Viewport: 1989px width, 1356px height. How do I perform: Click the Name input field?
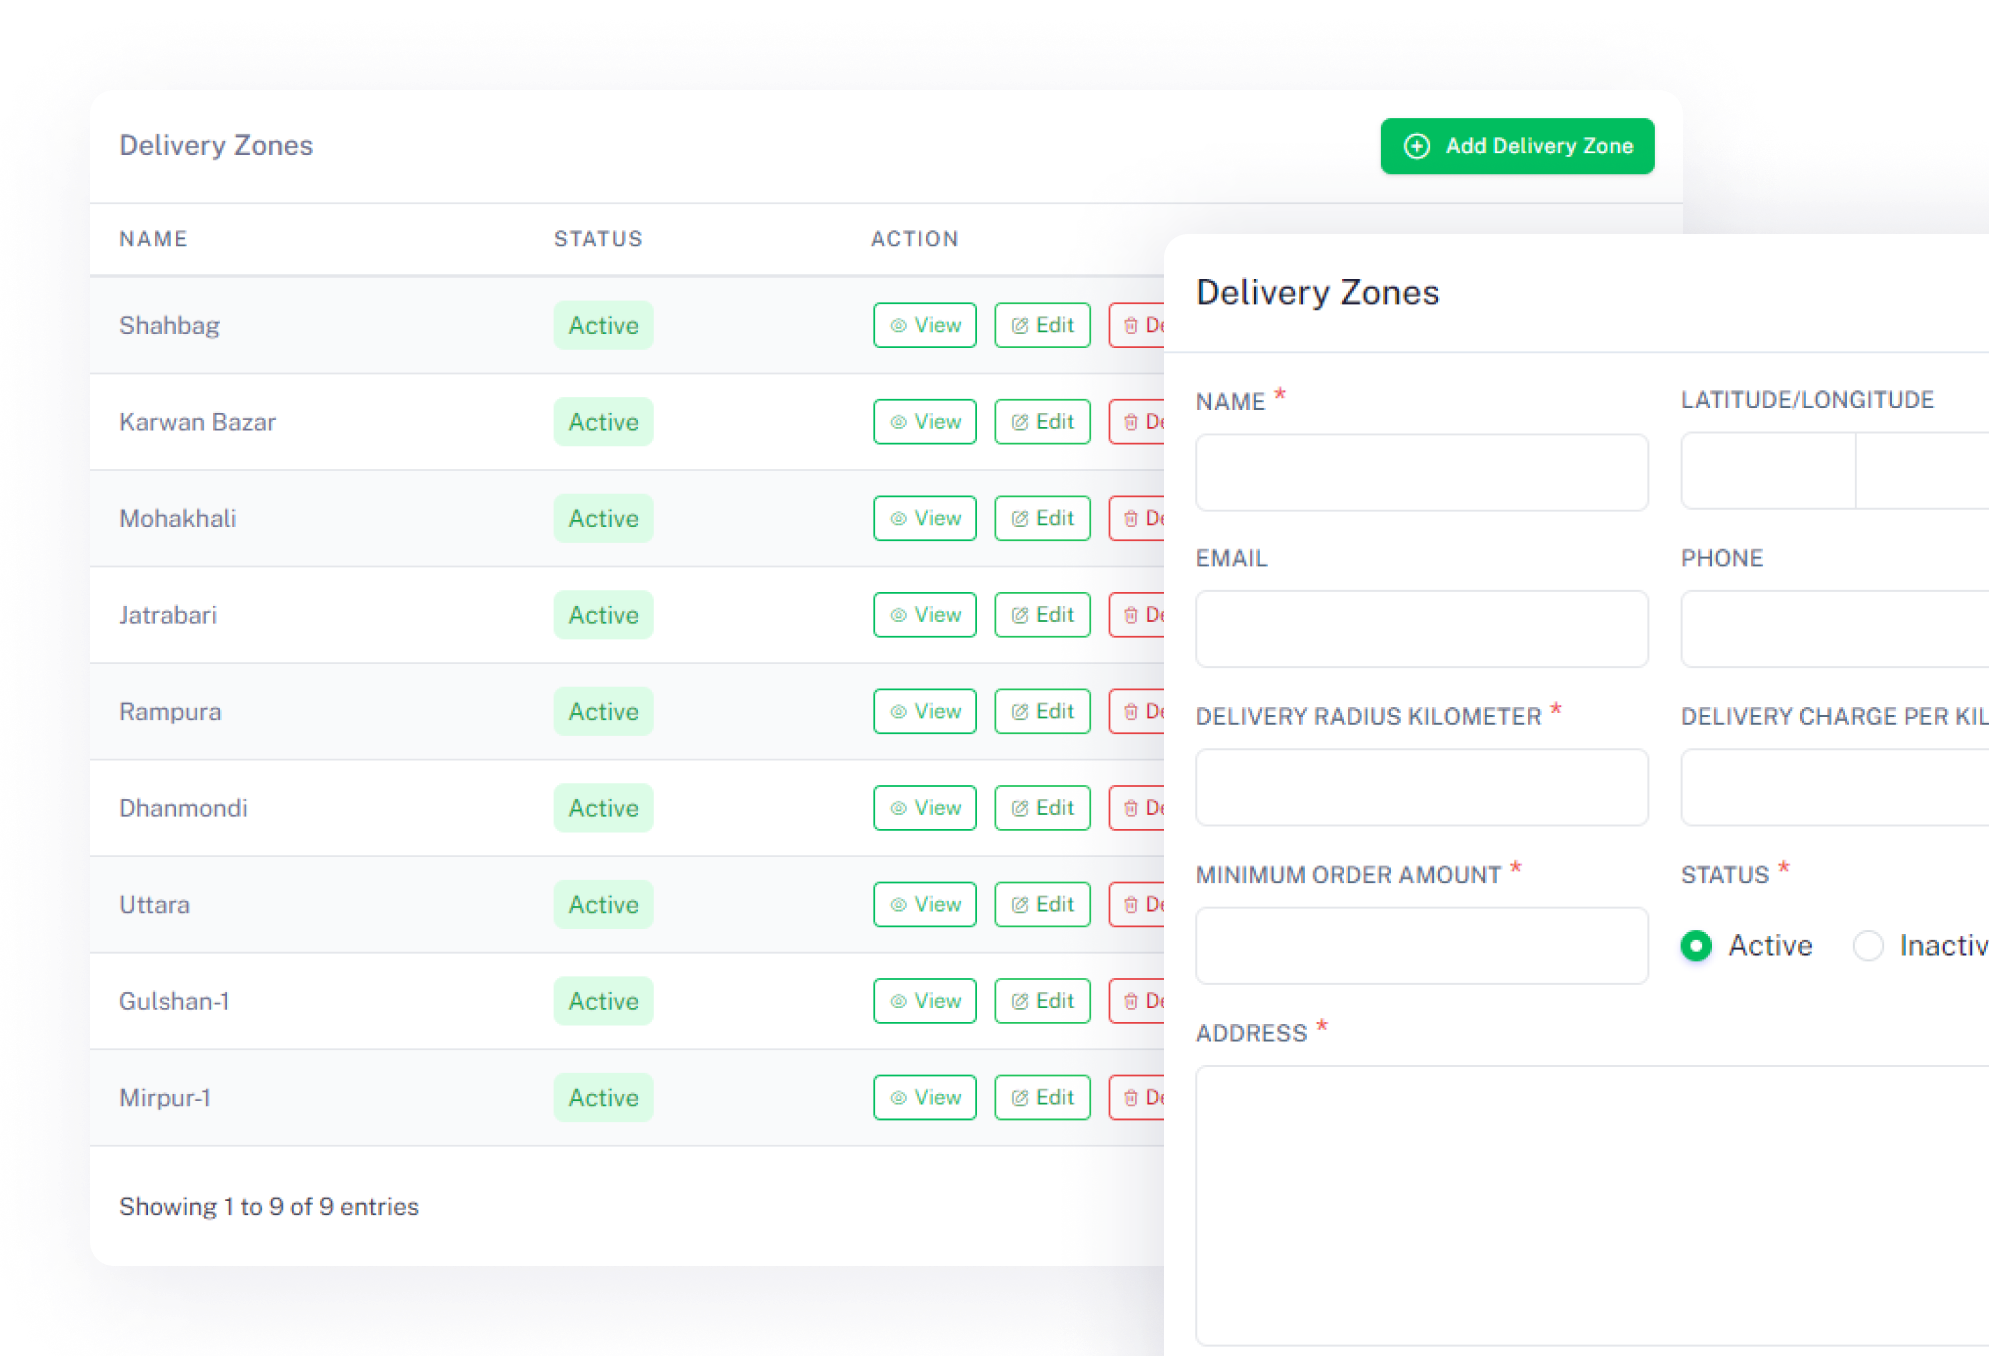[1421, 472]
